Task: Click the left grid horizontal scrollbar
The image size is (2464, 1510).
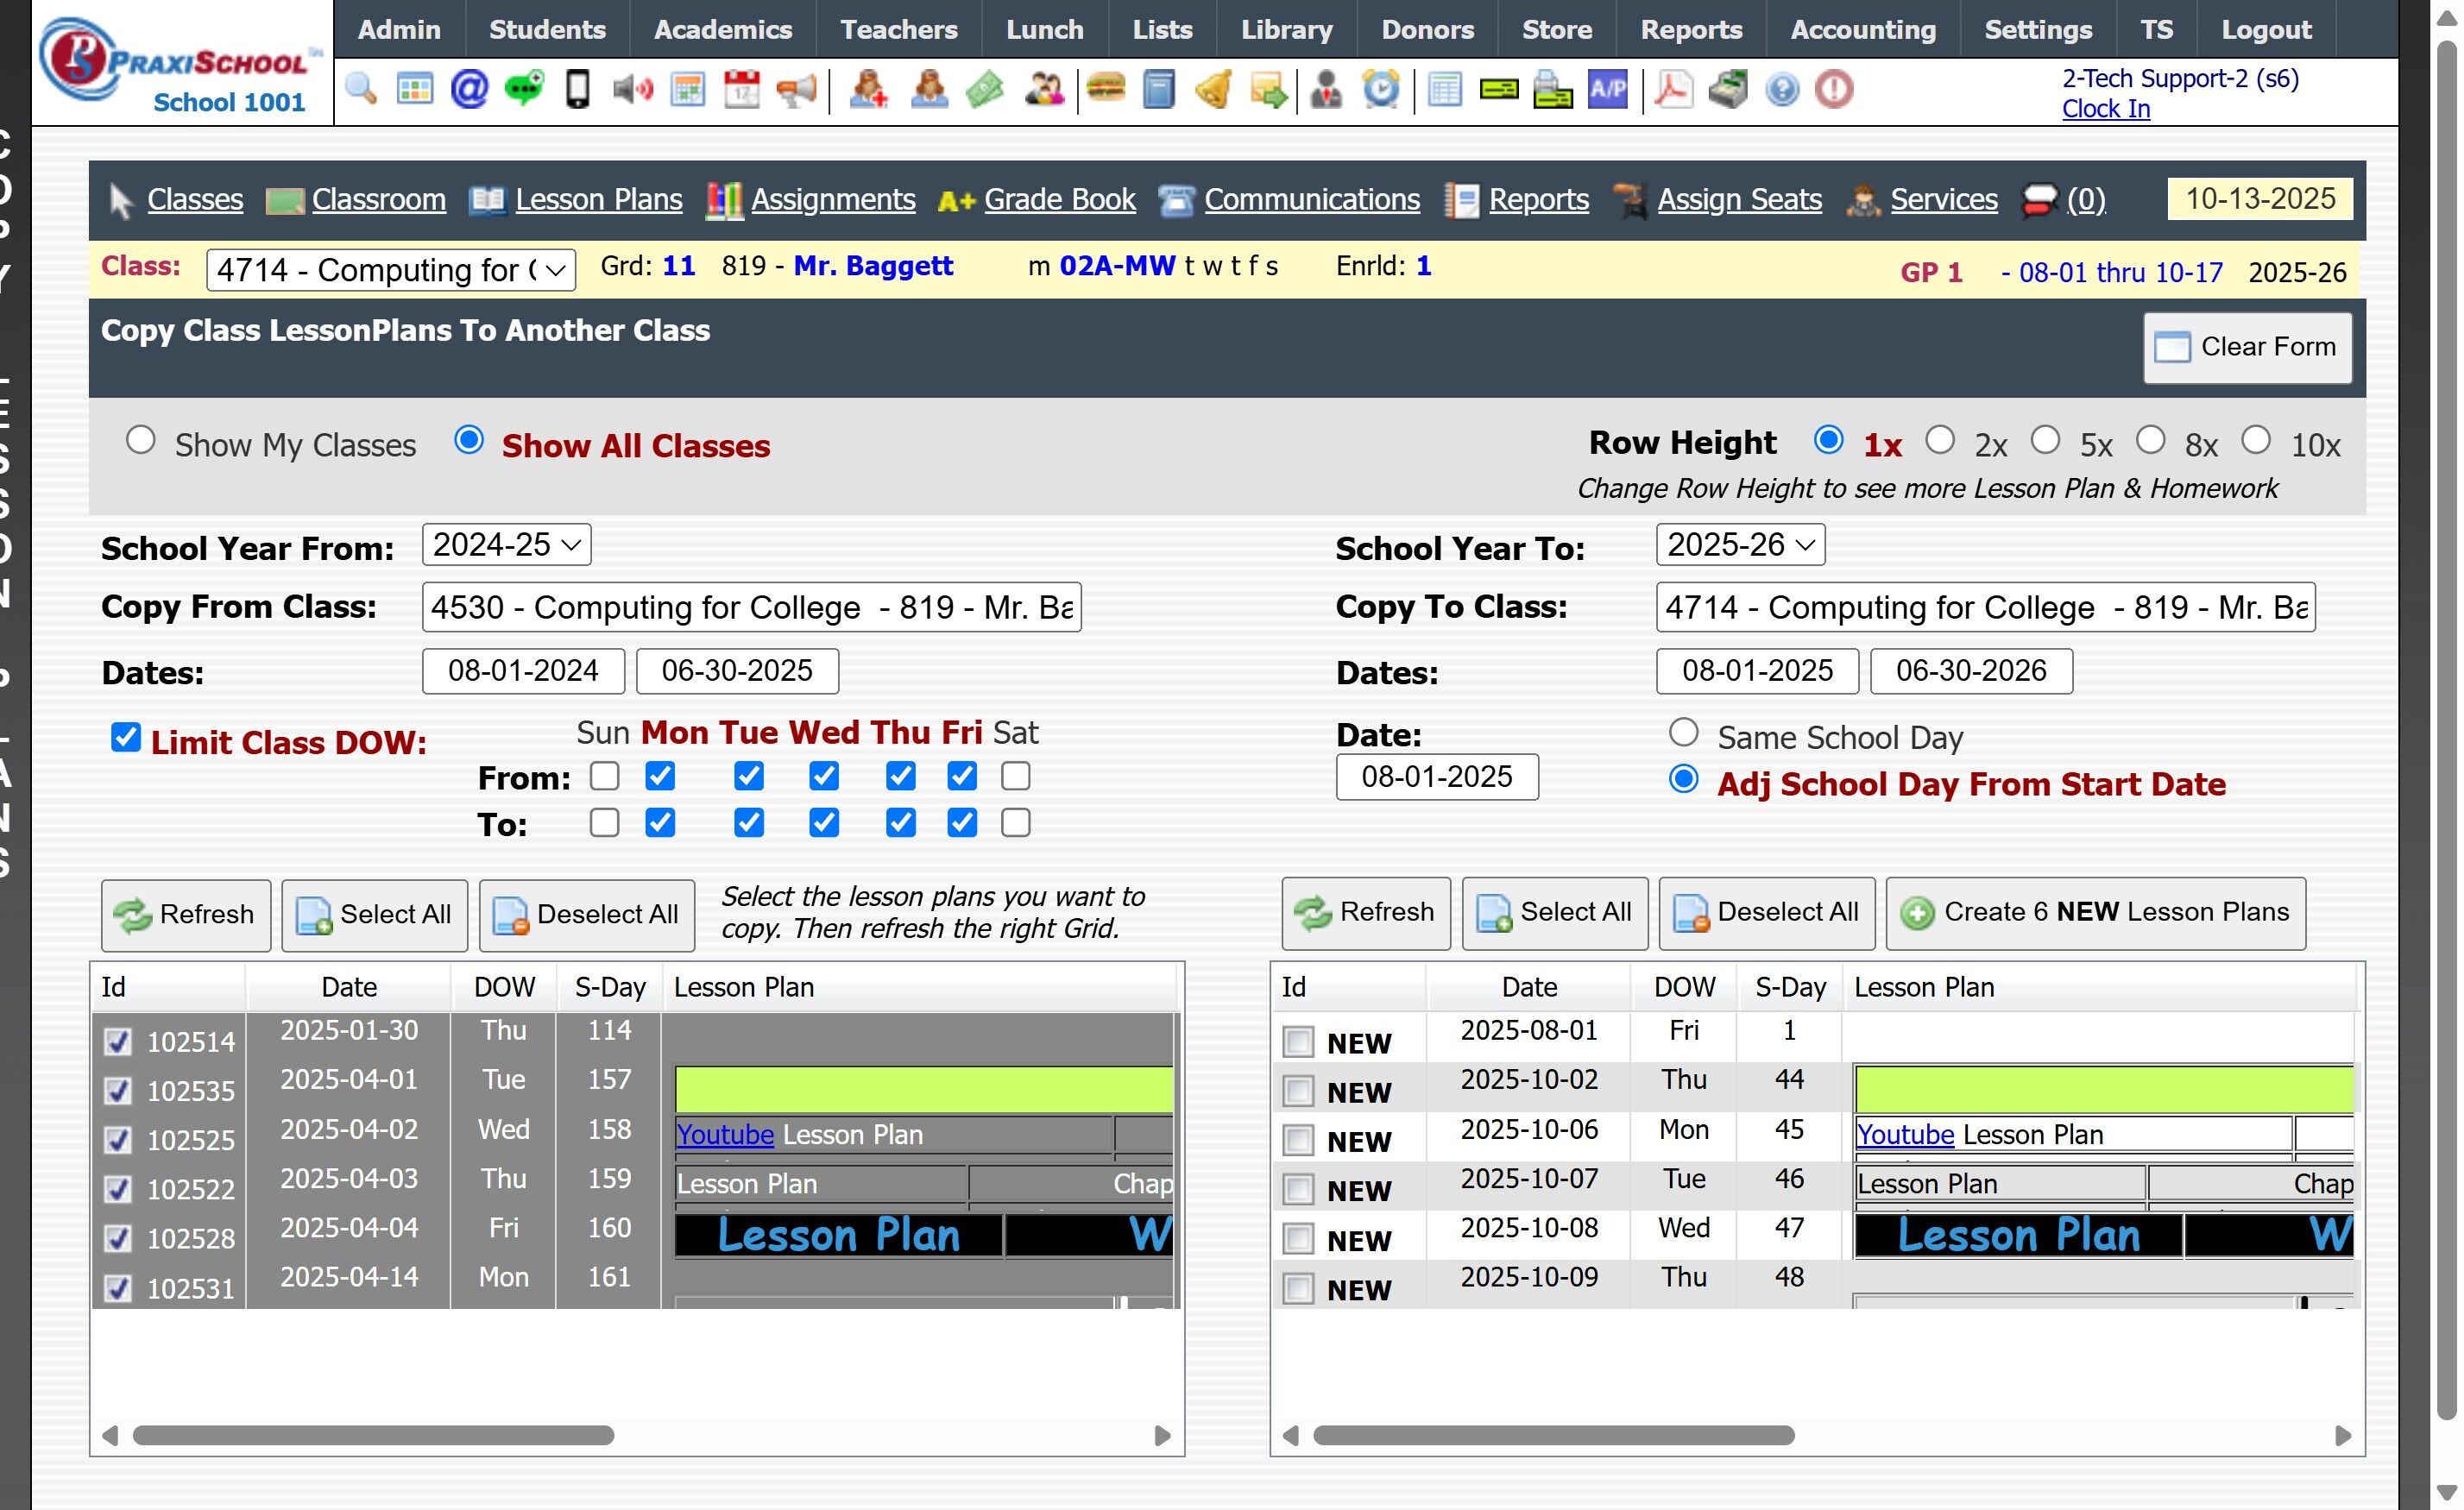Action: 373,1436
